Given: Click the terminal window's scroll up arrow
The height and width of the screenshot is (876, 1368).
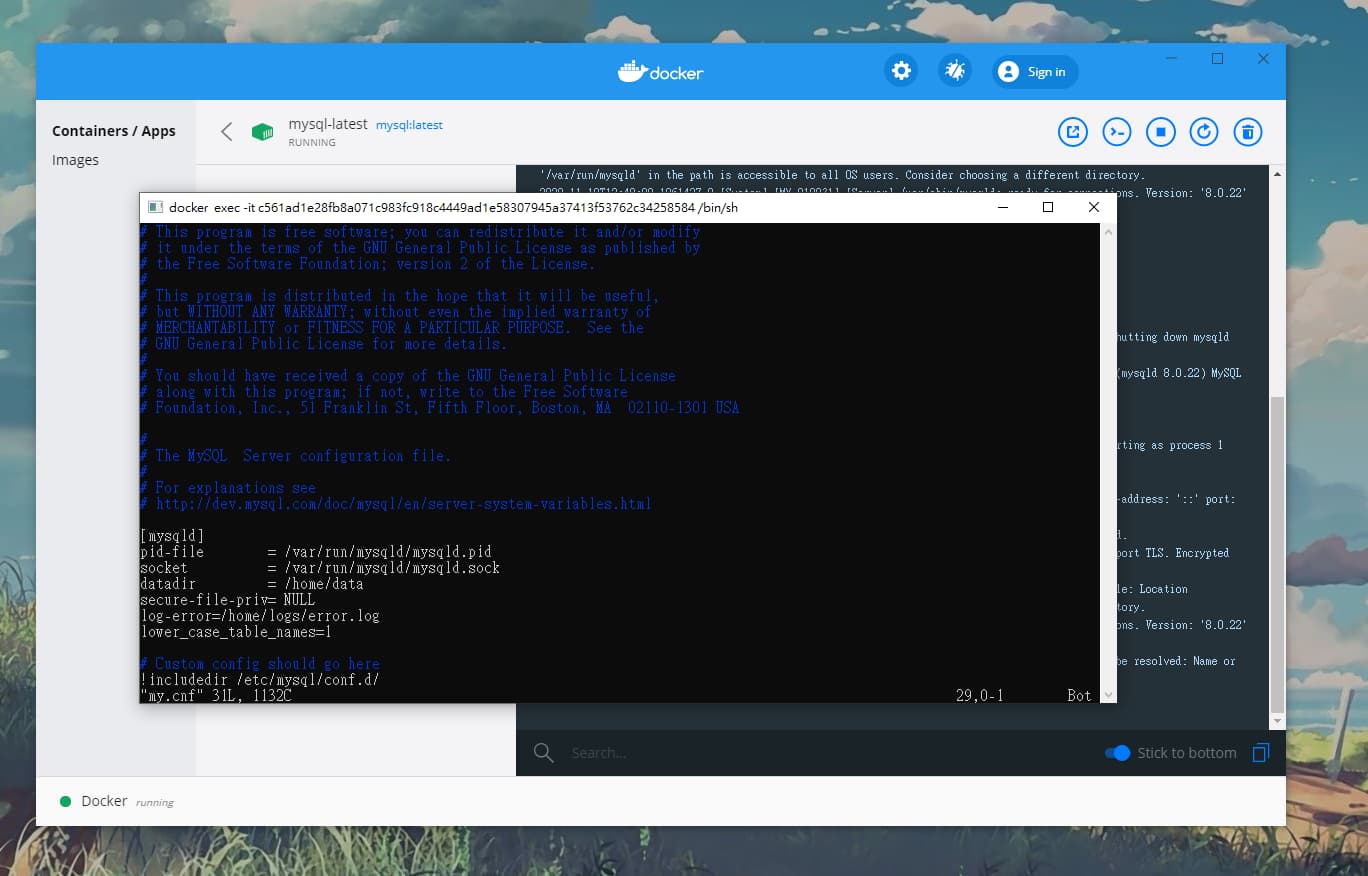Looking at the screenshot, I should point(1108,231).
